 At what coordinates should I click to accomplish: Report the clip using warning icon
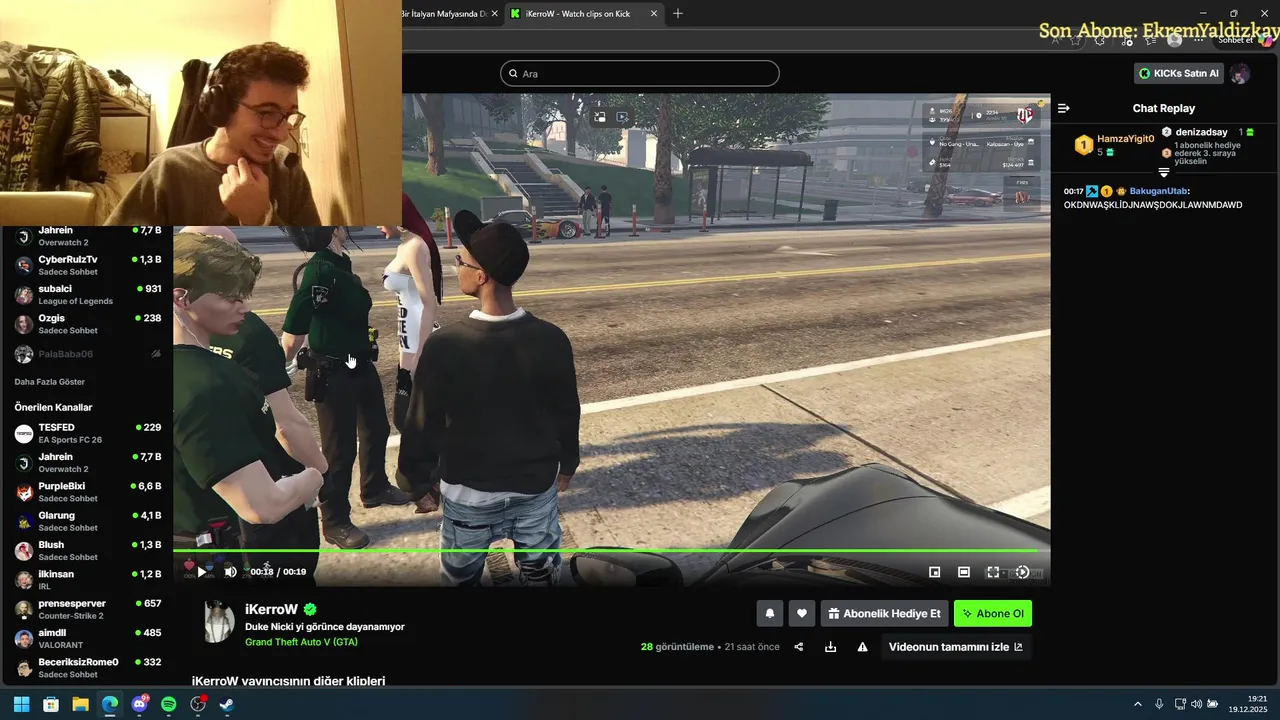pos(862,647)
